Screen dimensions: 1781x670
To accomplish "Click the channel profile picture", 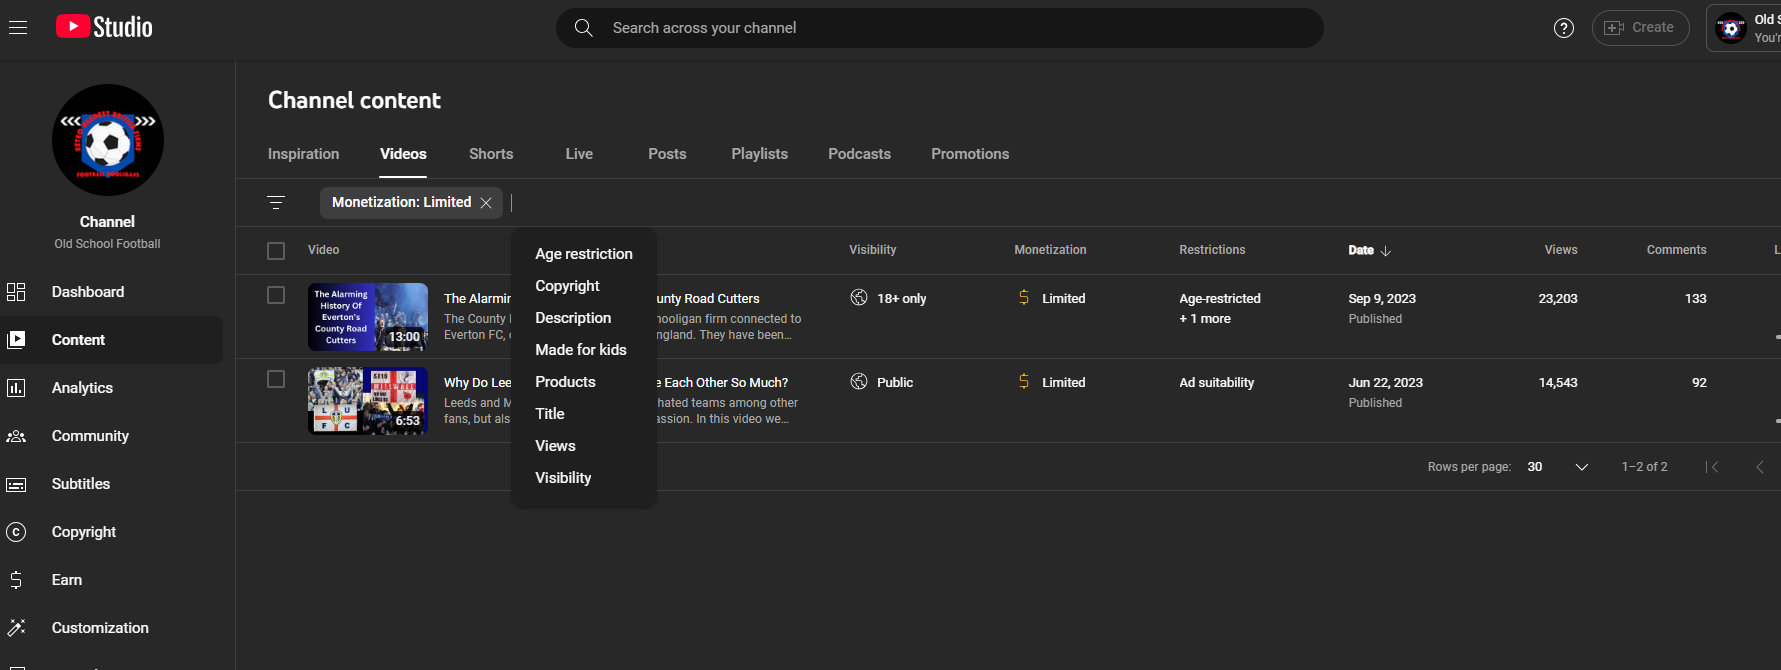I will tap(108, 140).
